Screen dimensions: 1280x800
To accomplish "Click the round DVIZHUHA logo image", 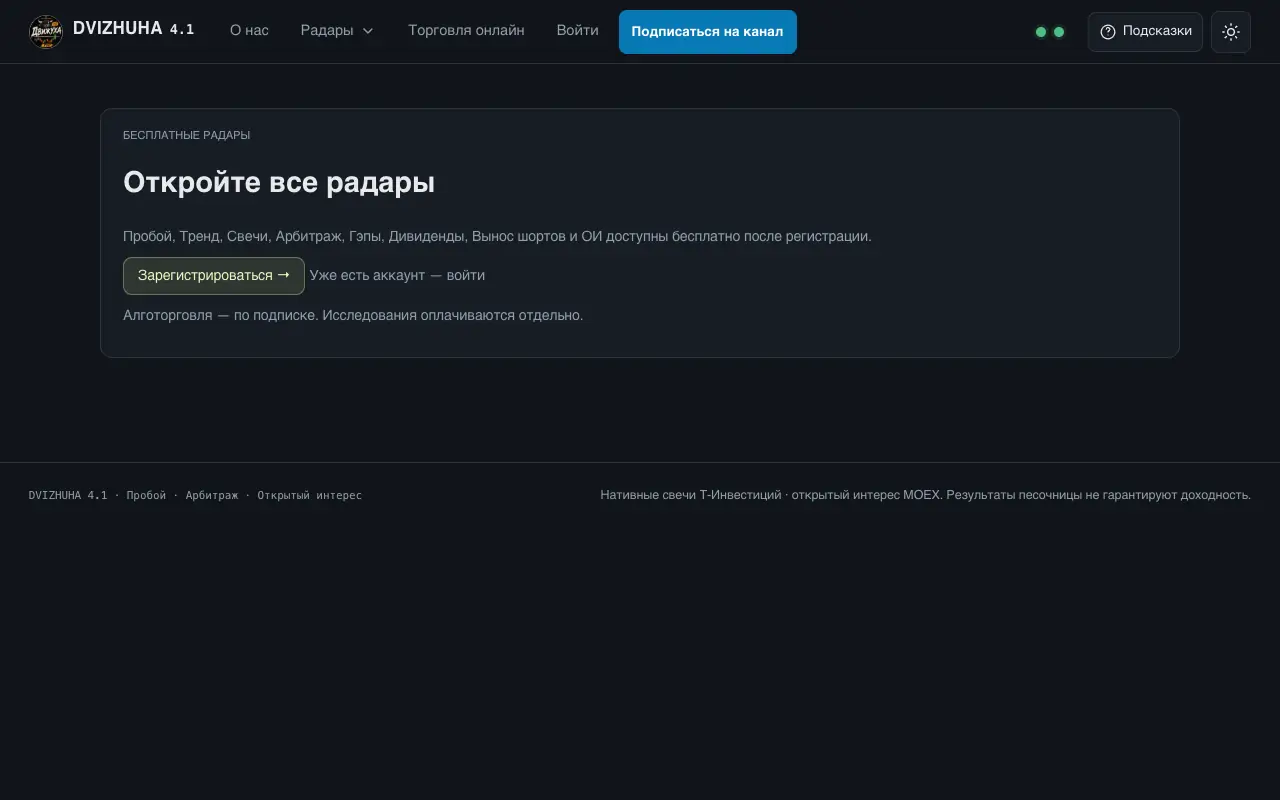I will pos(46,32).
